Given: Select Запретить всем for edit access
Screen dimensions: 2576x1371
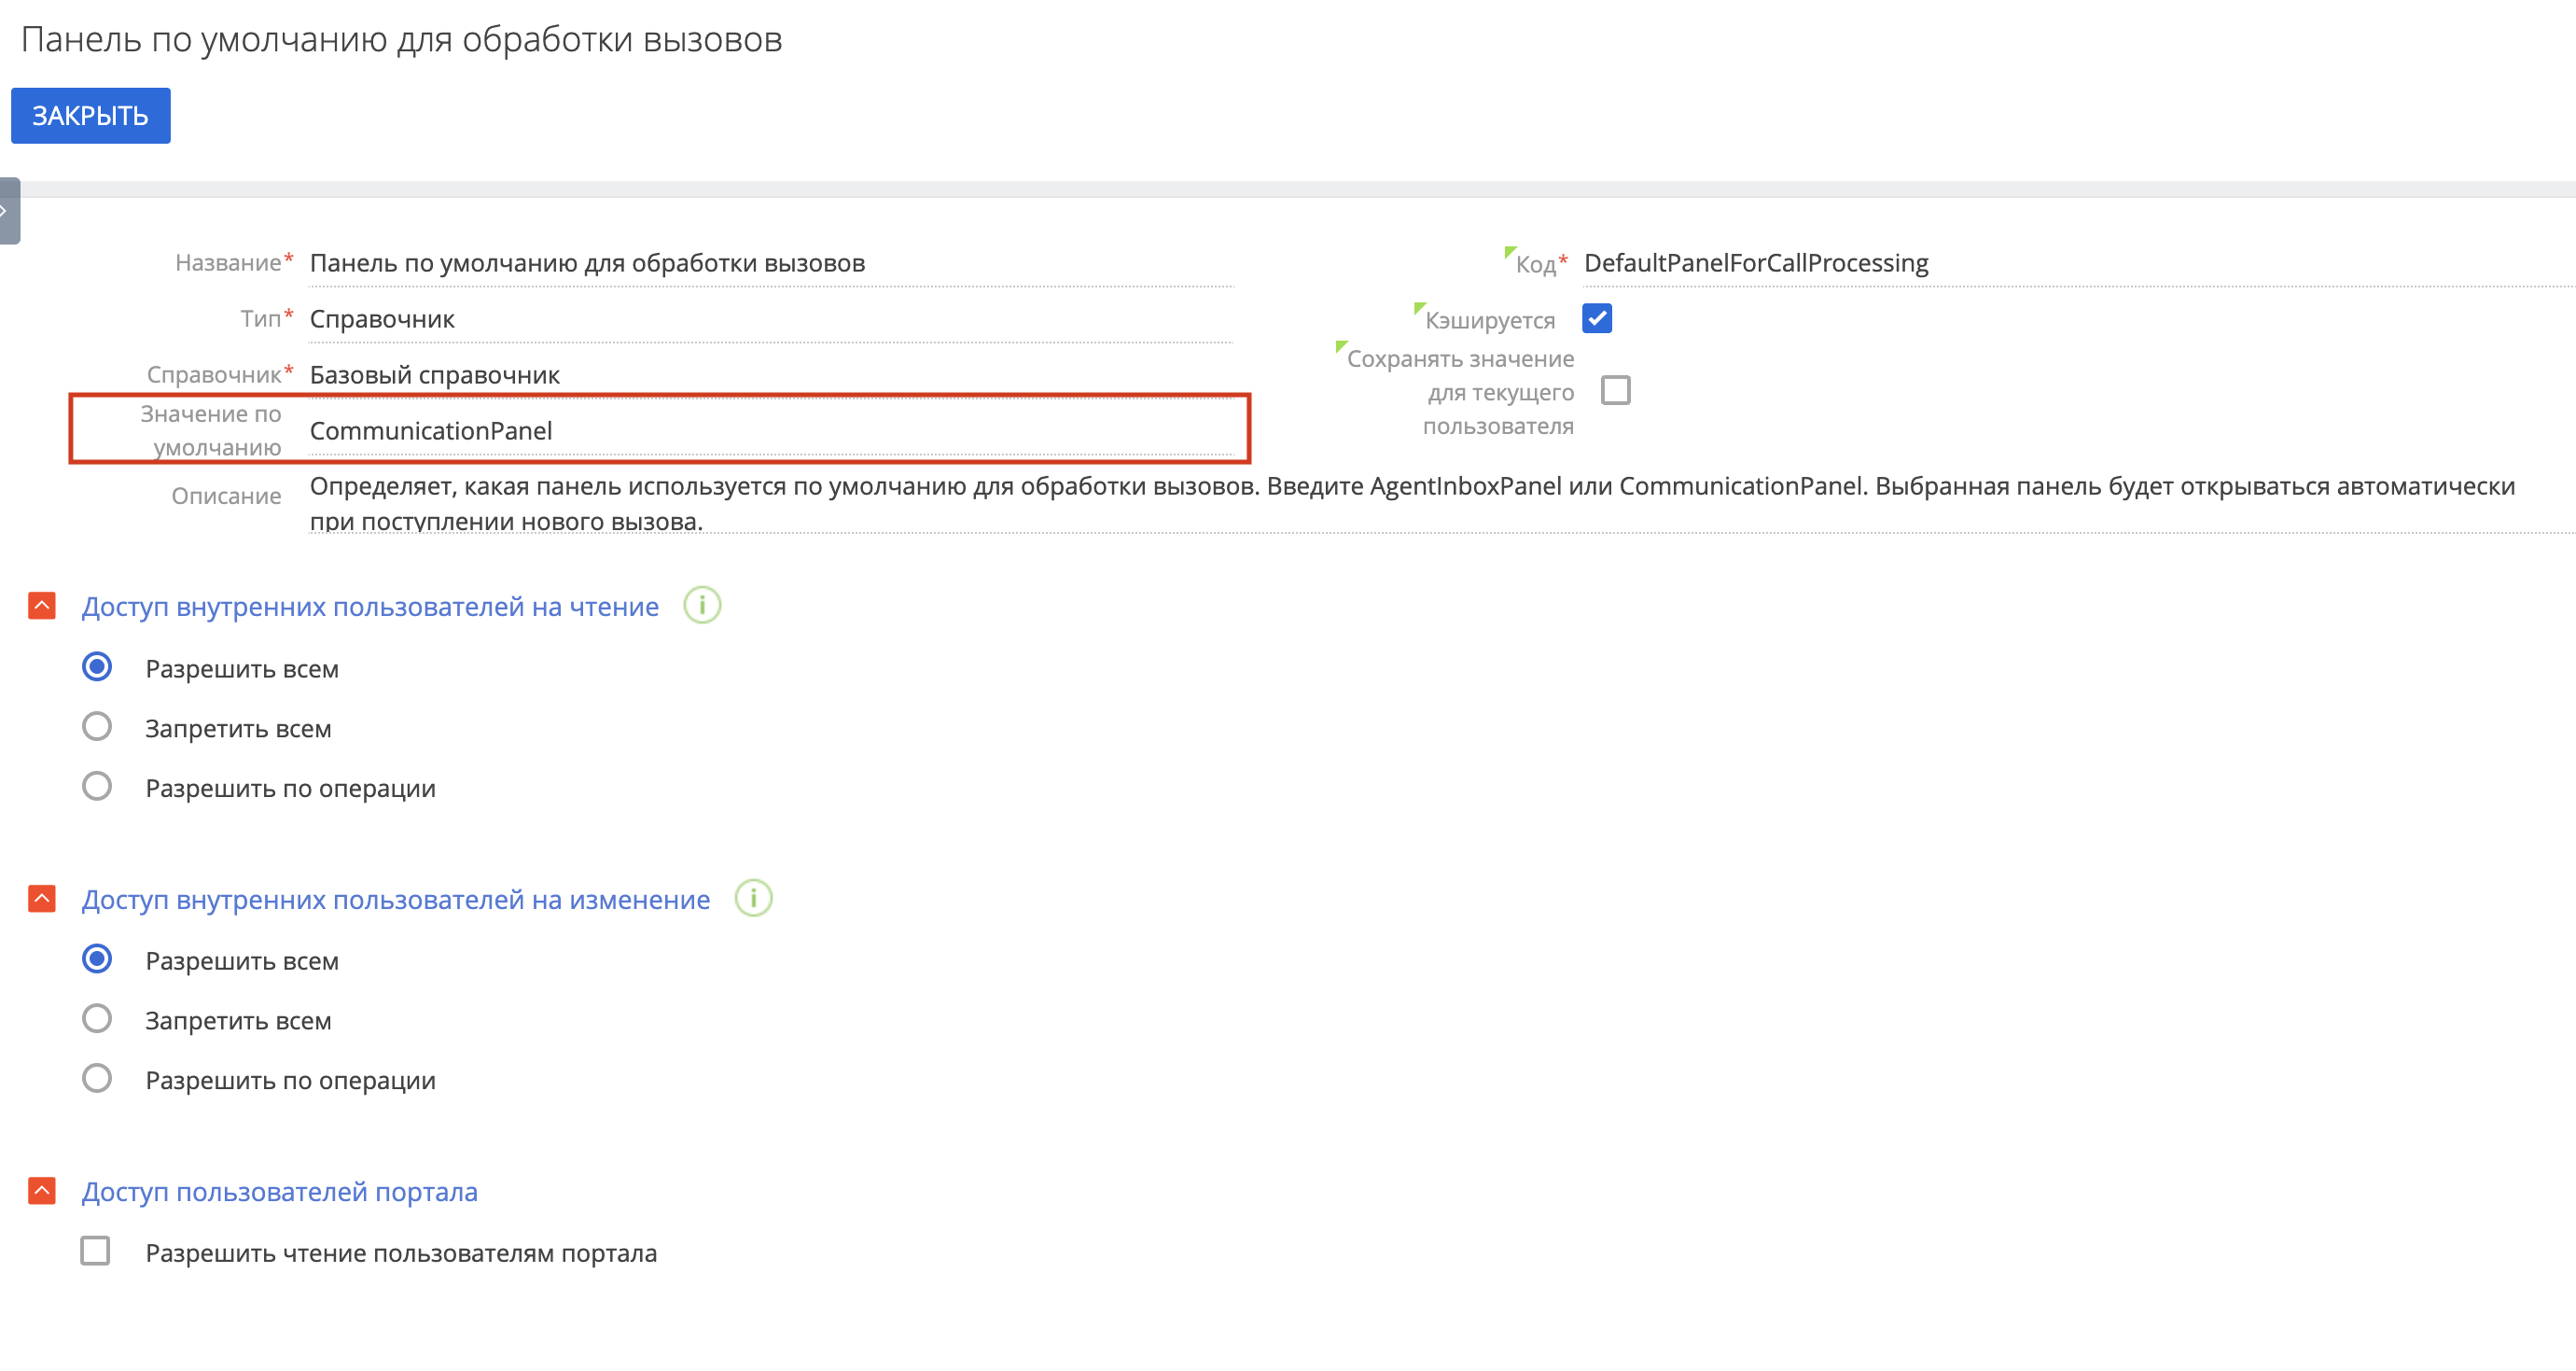Looking at the screenshot, I should (97, 1020).
